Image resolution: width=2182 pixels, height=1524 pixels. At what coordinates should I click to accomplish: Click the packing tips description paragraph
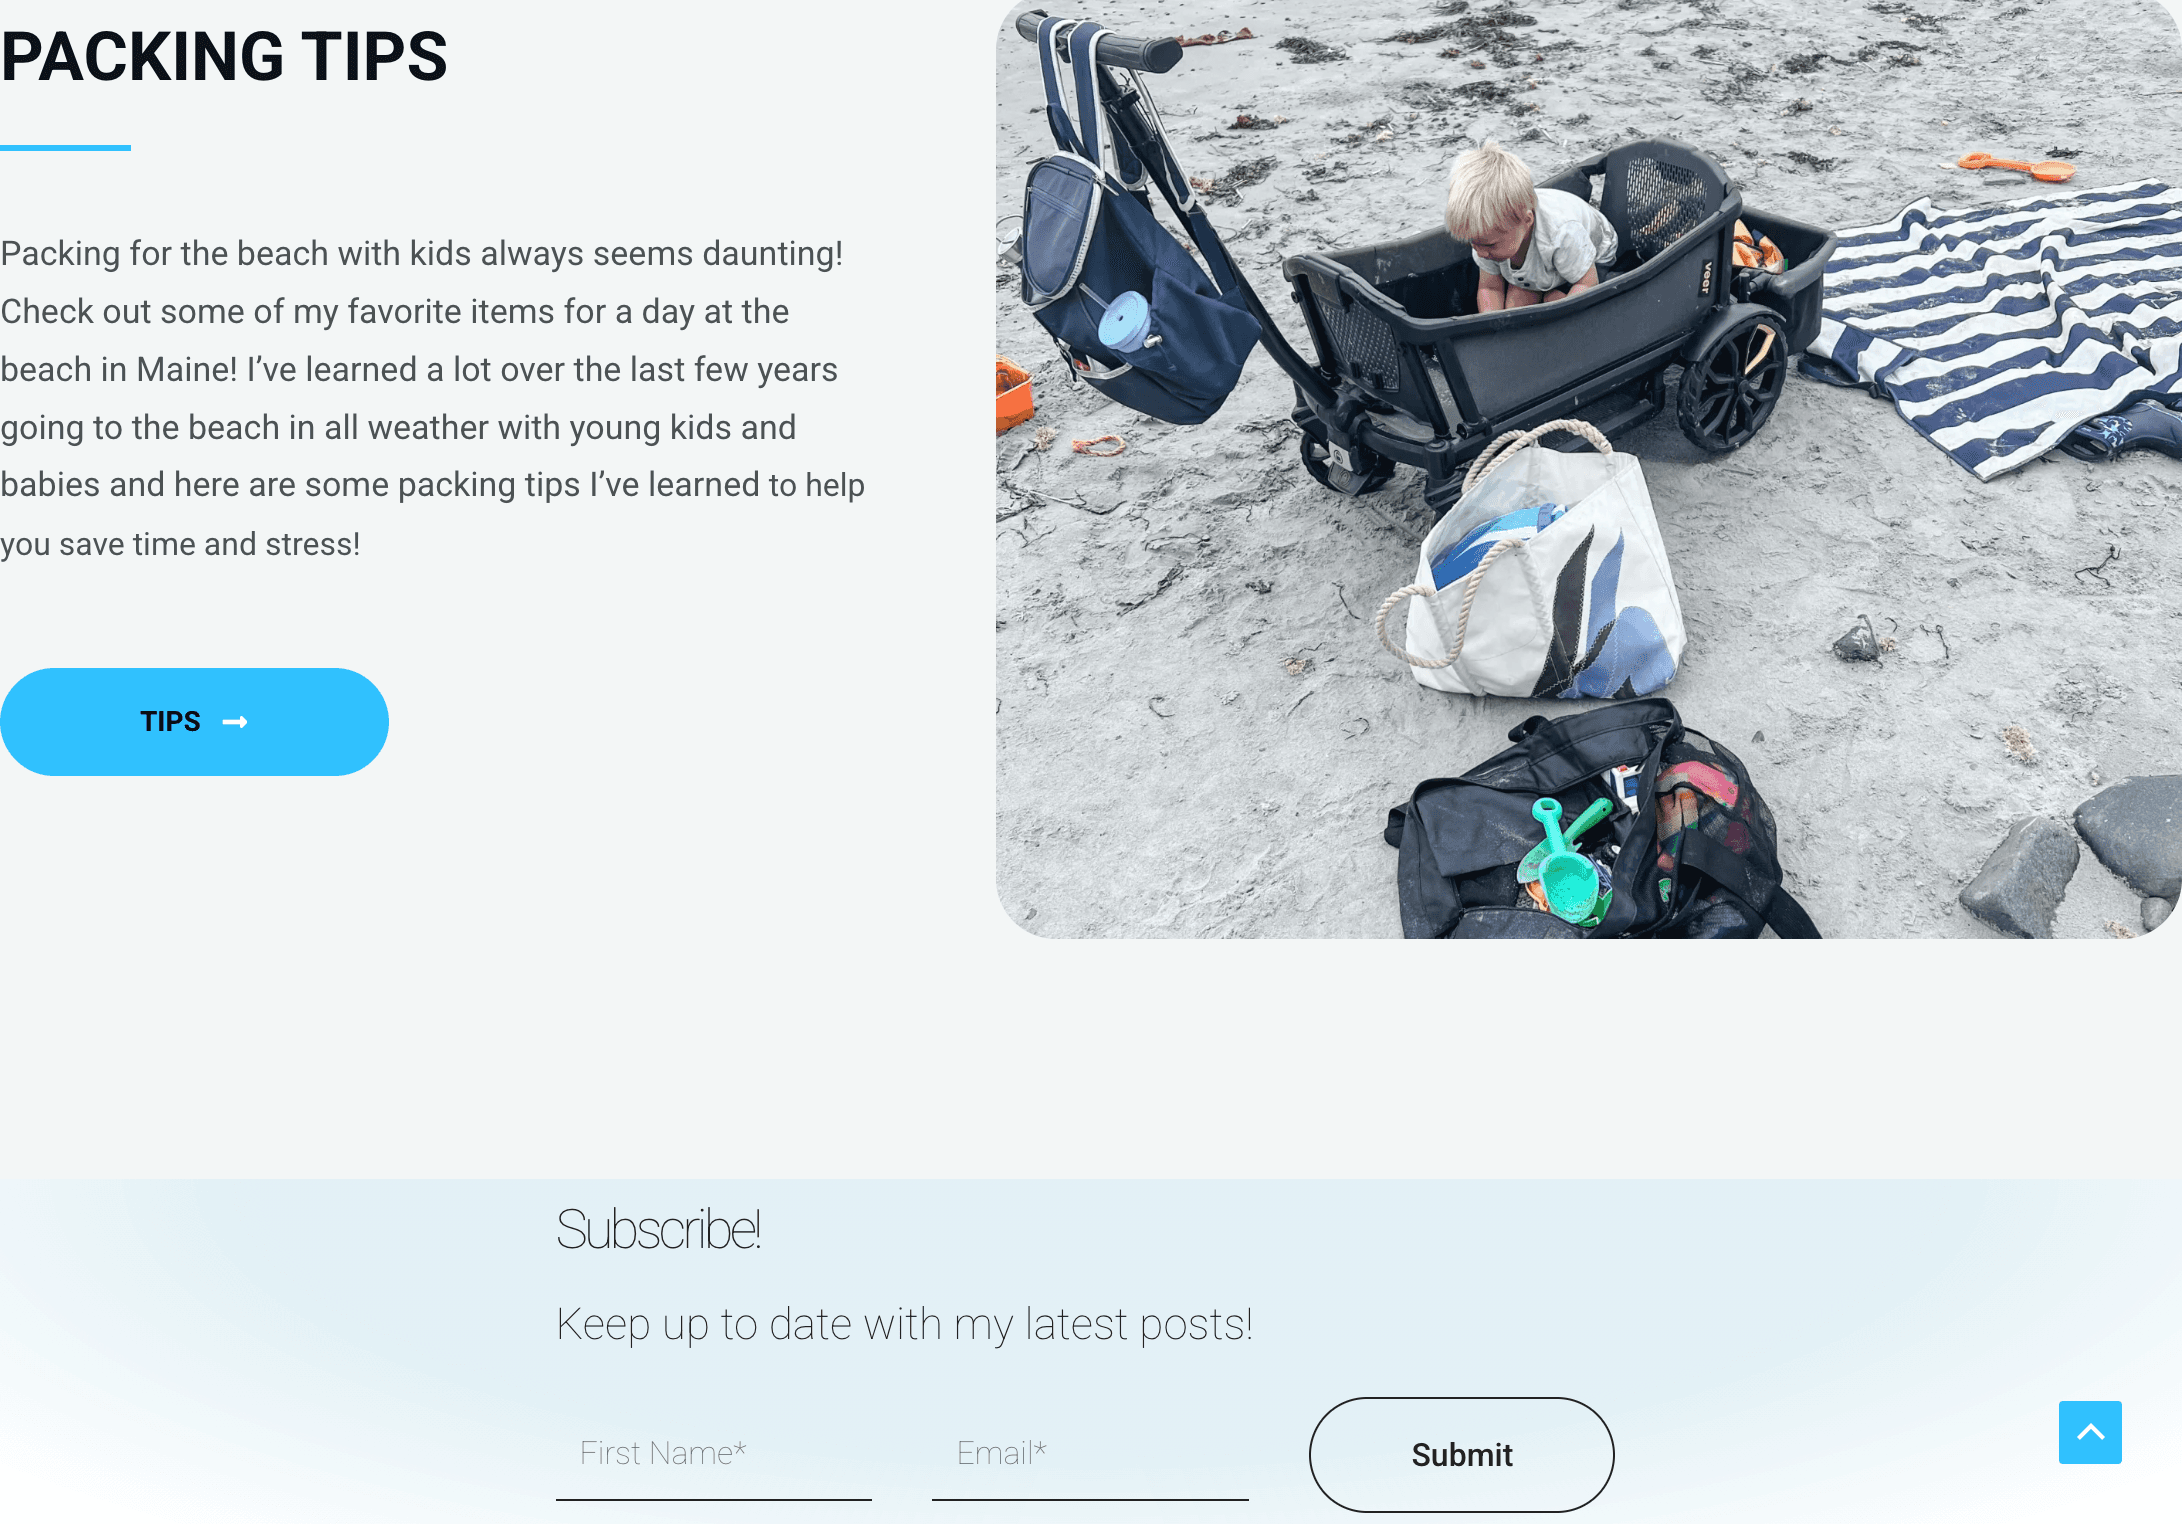click(x=432, y=399)
